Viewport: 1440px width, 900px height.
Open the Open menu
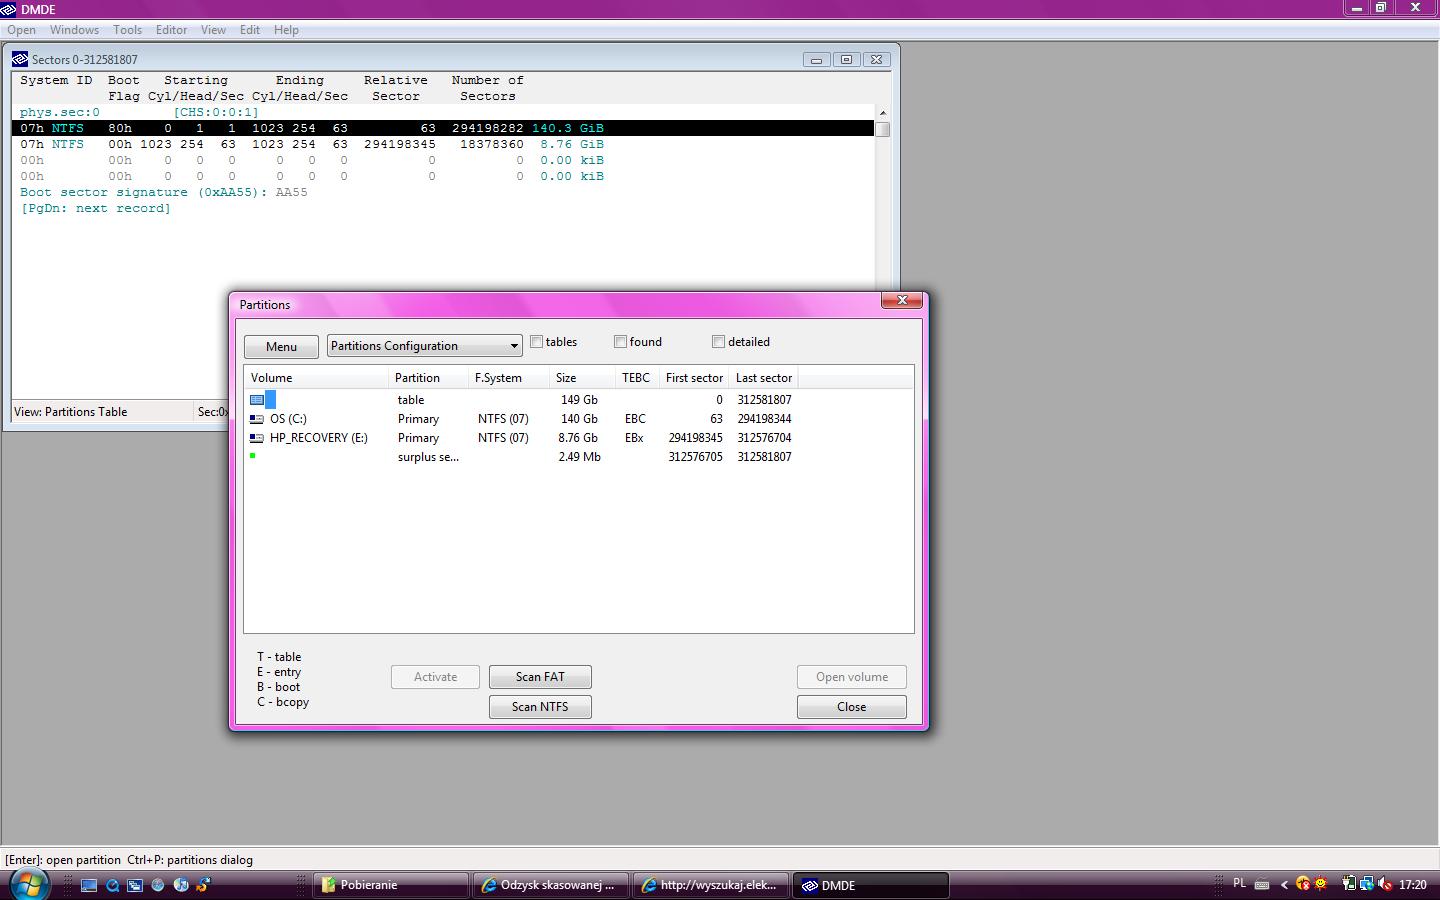(x=21, y=30)
